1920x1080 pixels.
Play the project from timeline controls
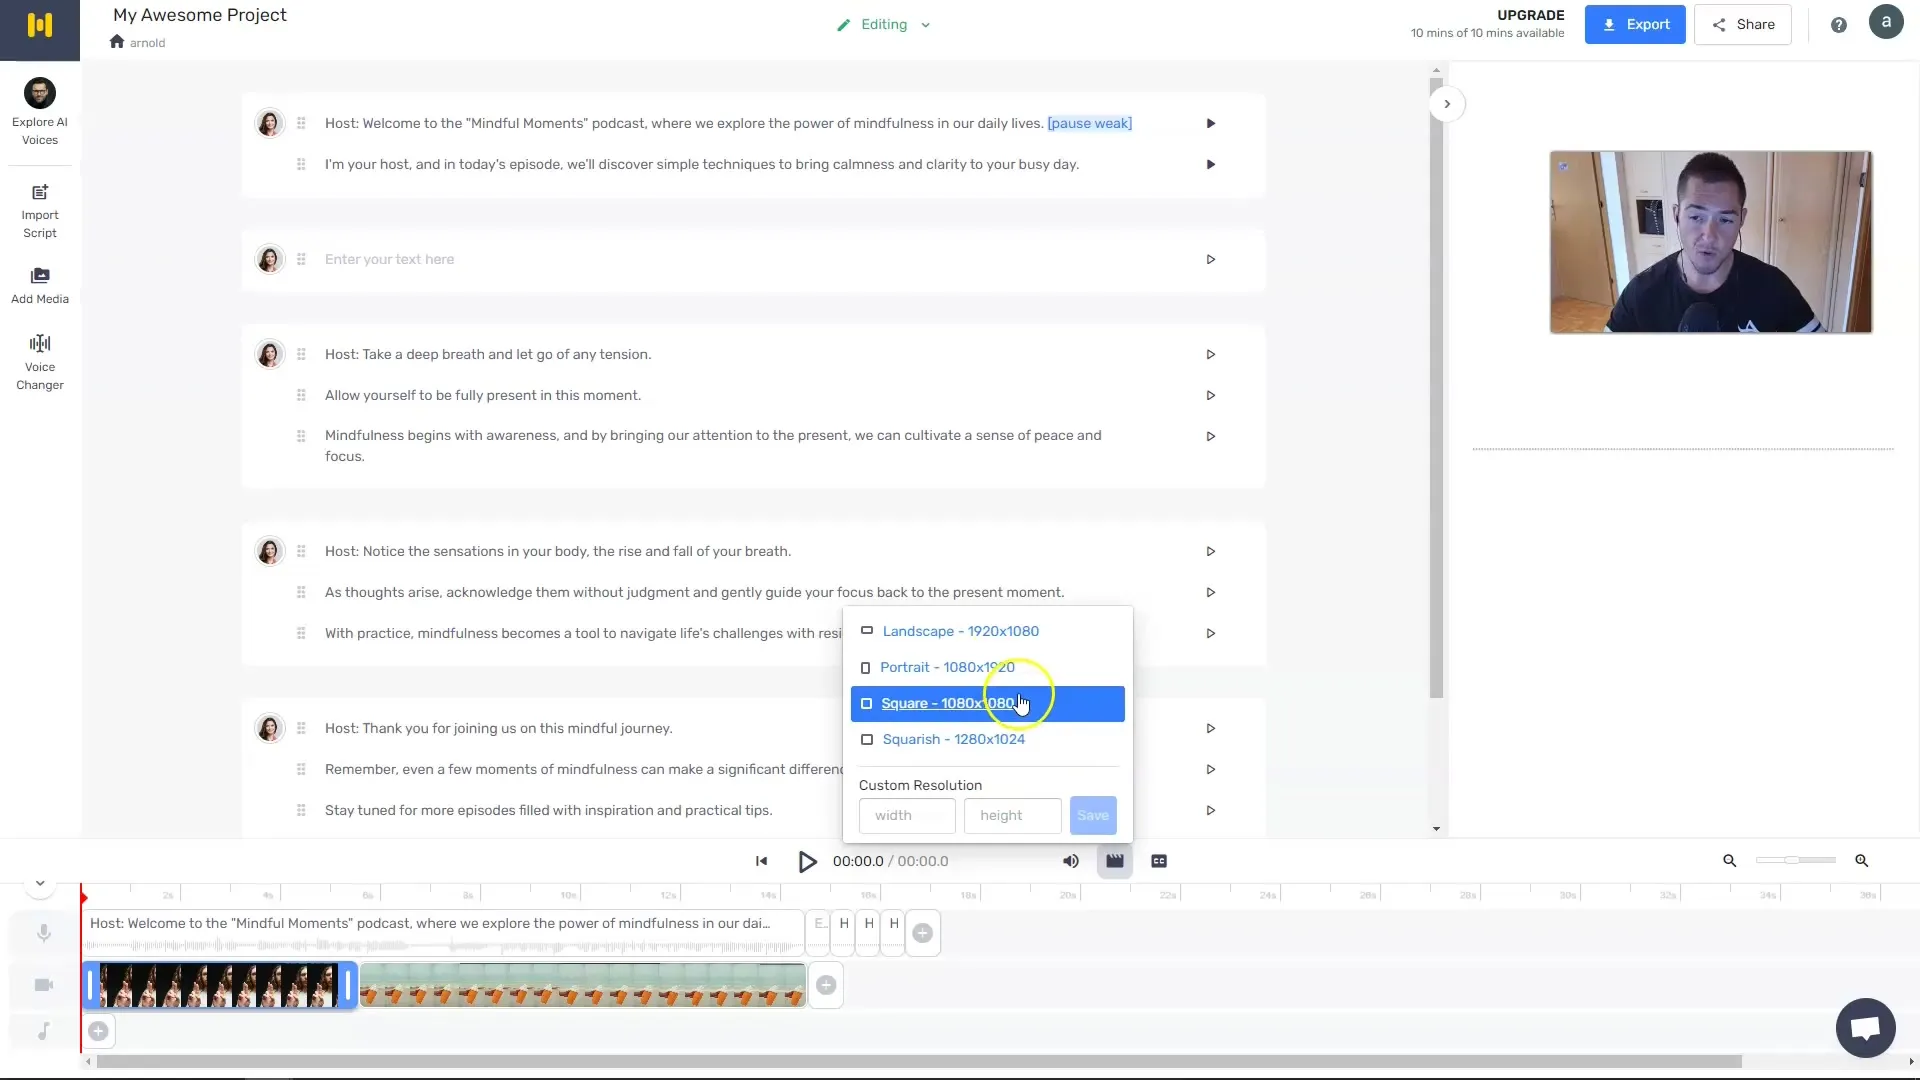click(807, 861)
